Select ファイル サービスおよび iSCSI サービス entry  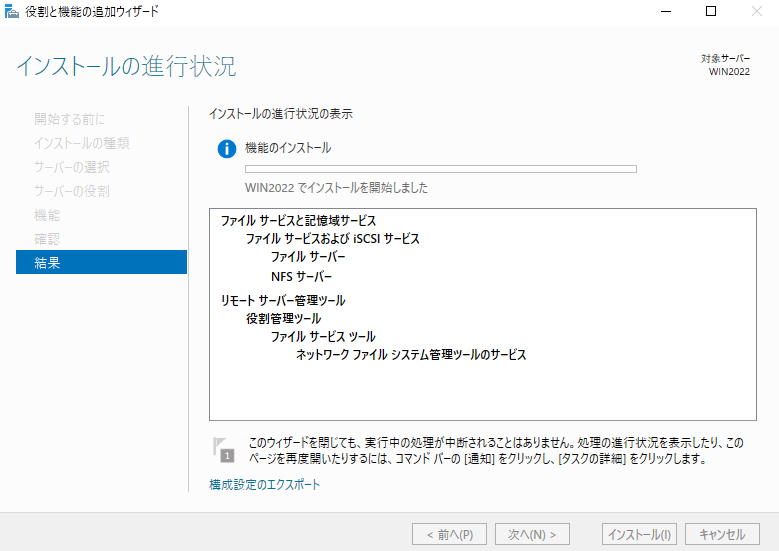coord(333,239)
